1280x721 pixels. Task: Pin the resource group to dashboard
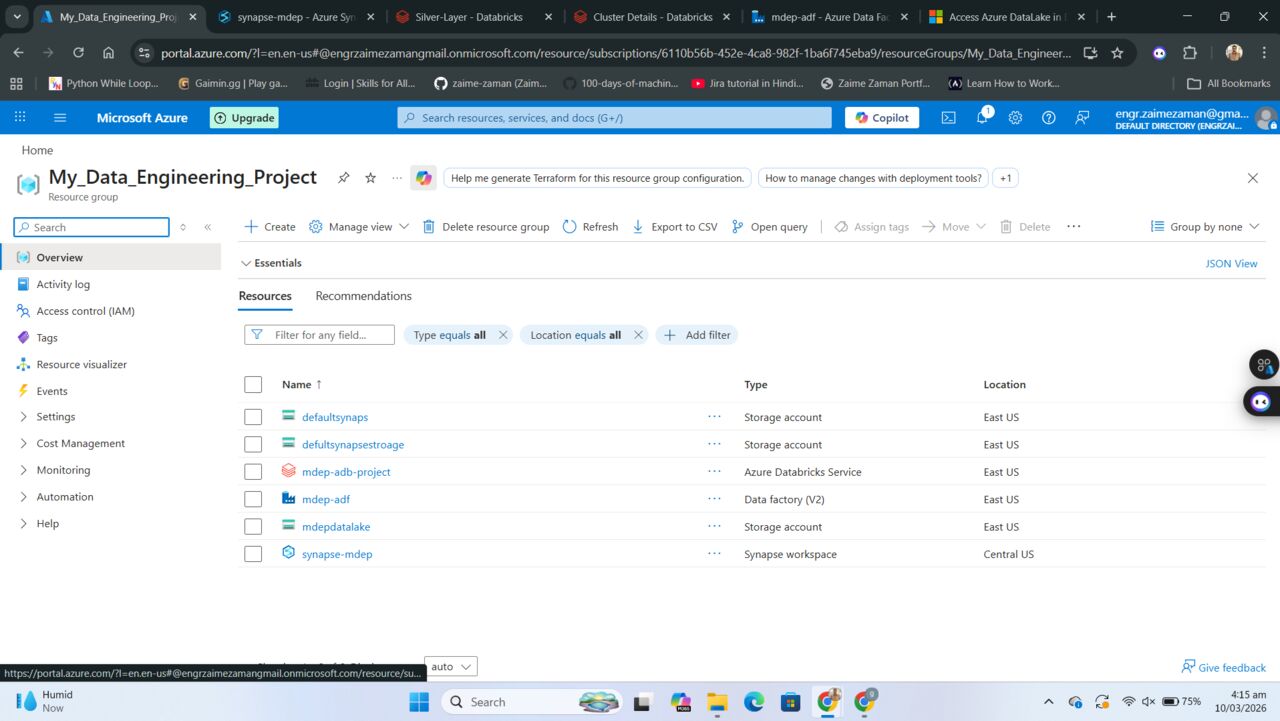pyautogui.click(x=343, y=178)
